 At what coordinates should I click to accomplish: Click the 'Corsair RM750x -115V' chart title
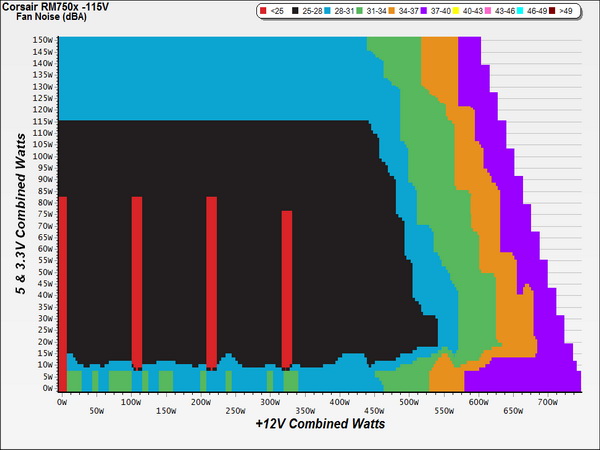point(55,7)
